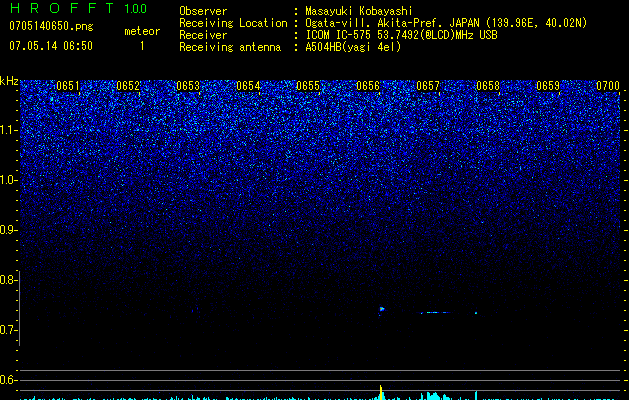Click the 0.8 frequency axis label
629x400 pixels.
point(8,280)
